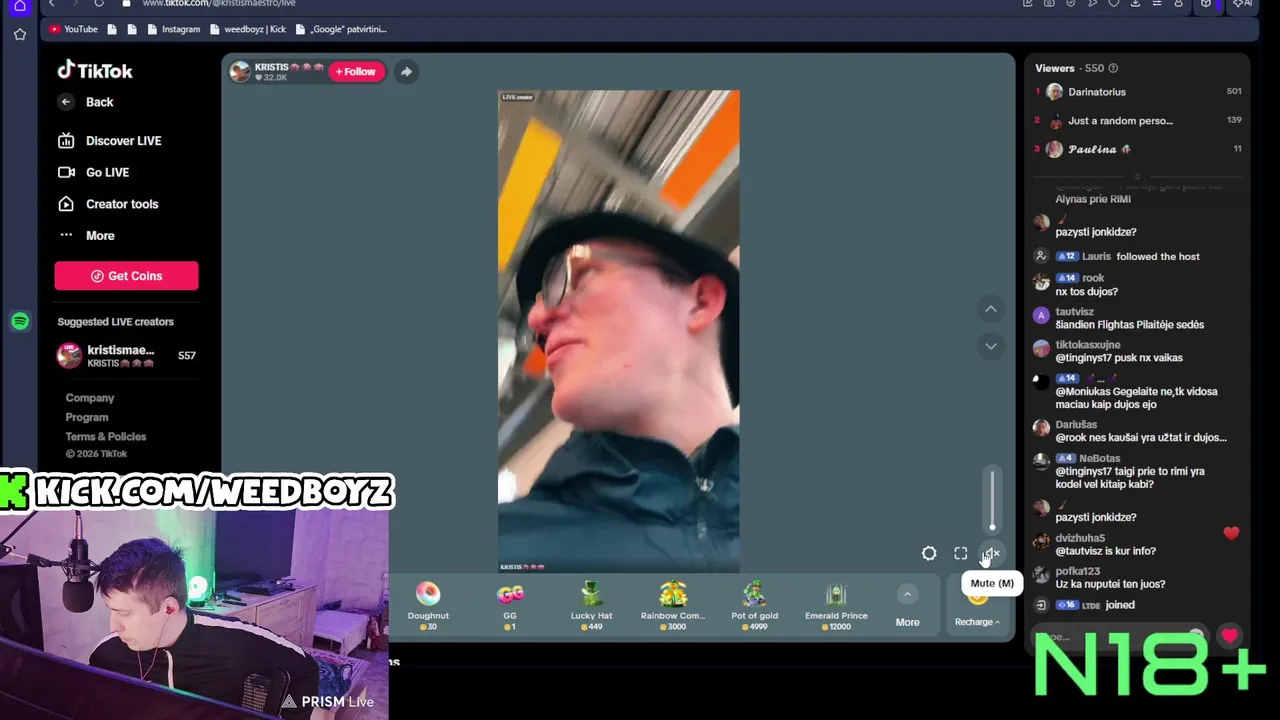The image size is (1280, 720).
Task: Open commenter dvizhuha5's name
Action: 1080,538
